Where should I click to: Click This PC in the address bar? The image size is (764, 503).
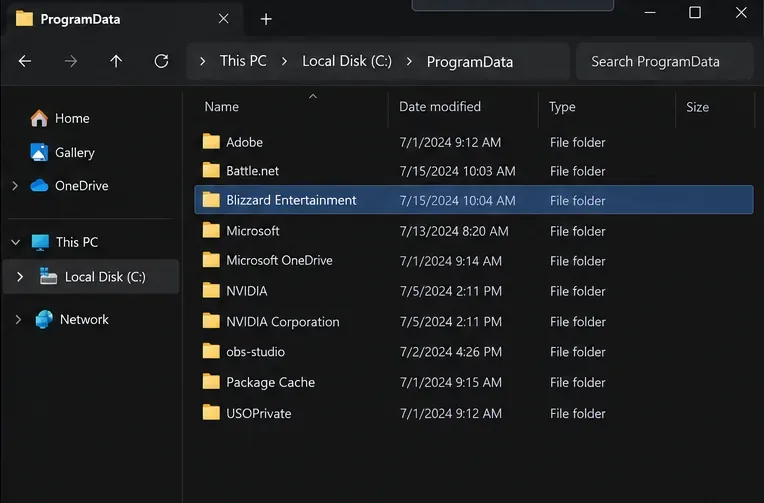point(243,61)
